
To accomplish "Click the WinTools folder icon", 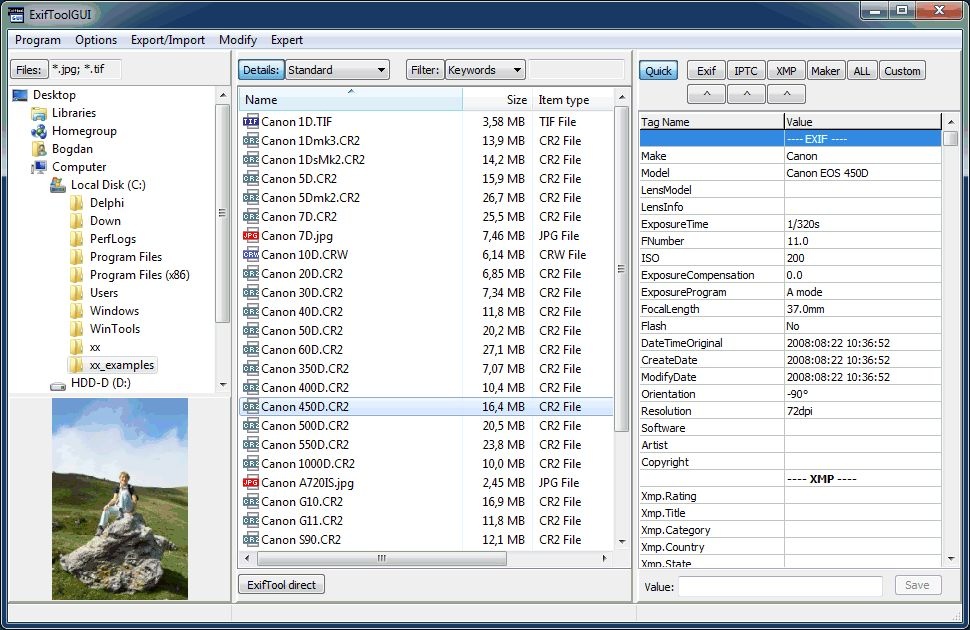I will pos(77,329).
